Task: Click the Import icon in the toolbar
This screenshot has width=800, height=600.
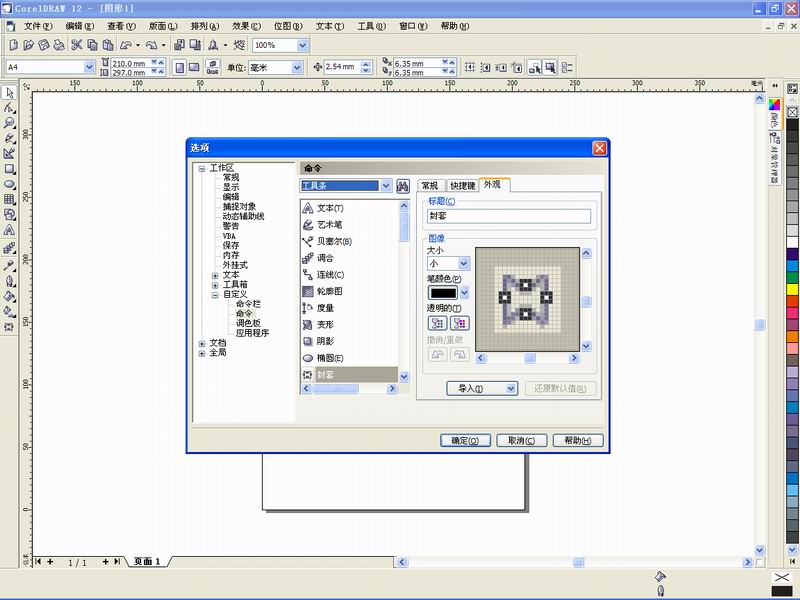Action: 179,45
